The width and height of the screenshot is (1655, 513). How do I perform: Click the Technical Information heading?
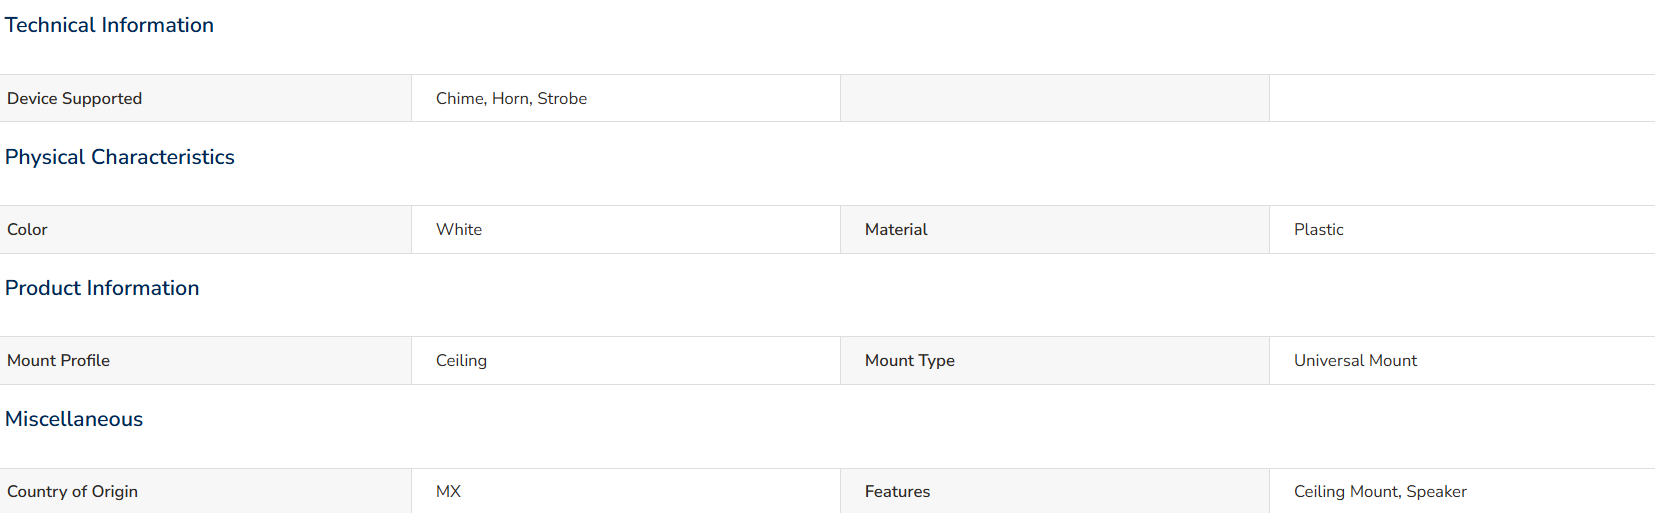(109, 25)
